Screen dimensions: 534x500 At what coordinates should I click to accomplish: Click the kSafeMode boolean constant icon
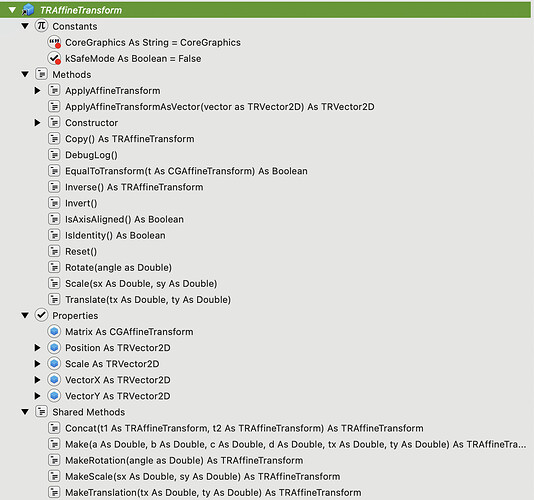pyautogui.click(x=54, y=58)
